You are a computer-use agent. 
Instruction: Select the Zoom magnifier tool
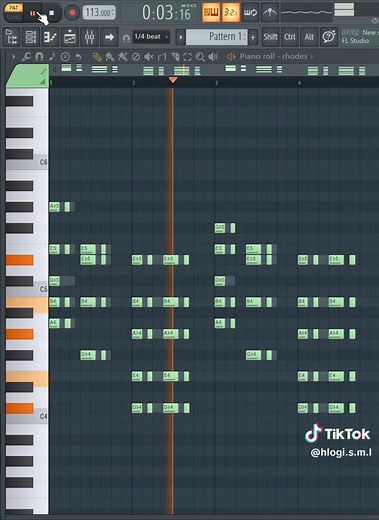point(200,57)
